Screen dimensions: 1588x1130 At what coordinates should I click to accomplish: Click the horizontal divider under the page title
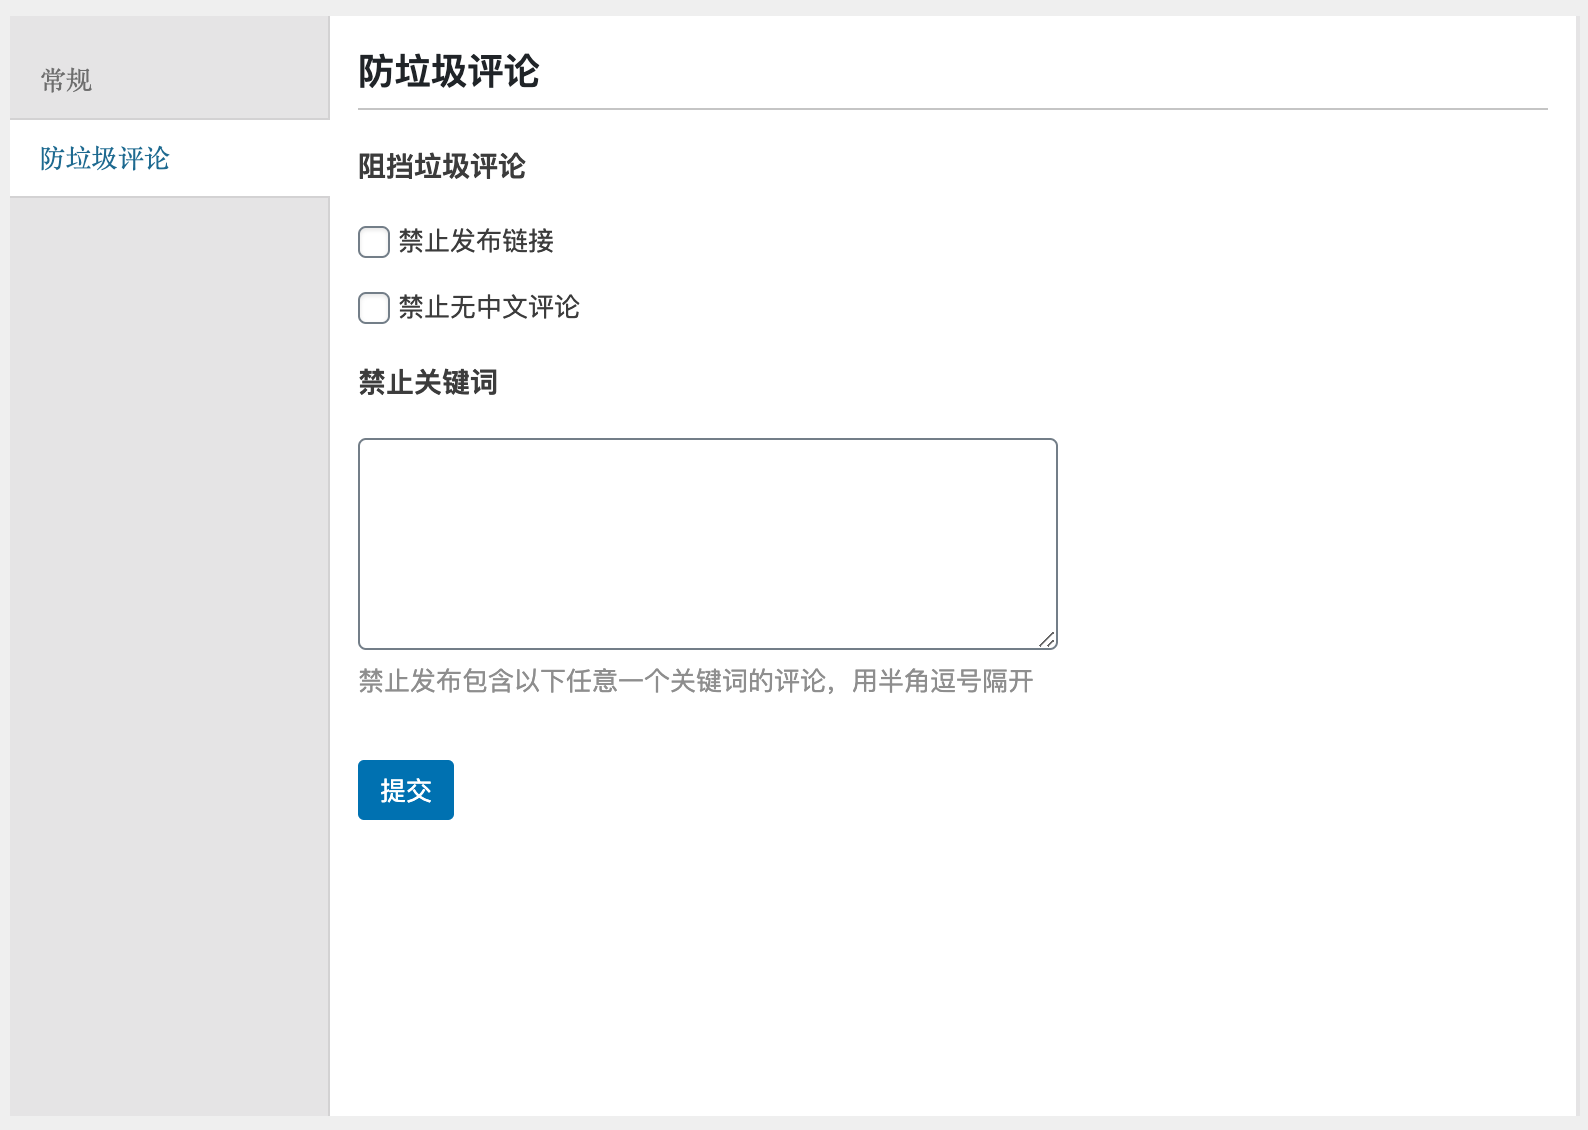pos(953,109)
